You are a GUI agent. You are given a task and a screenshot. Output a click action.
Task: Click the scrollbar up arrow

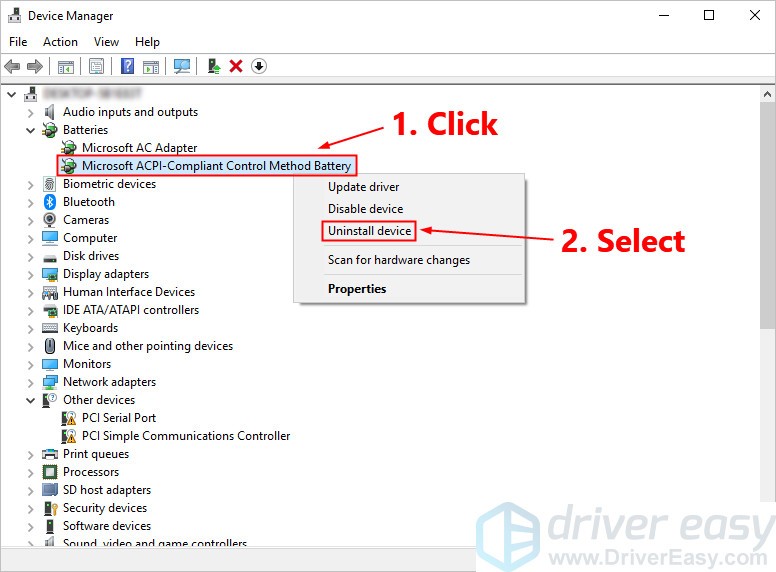[768, 94]
